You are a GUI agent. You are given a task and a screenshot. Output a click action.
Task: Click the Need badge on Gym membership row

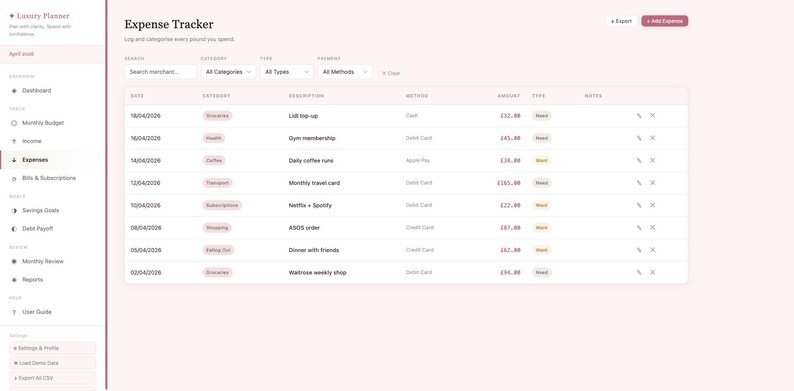point(542,138)
